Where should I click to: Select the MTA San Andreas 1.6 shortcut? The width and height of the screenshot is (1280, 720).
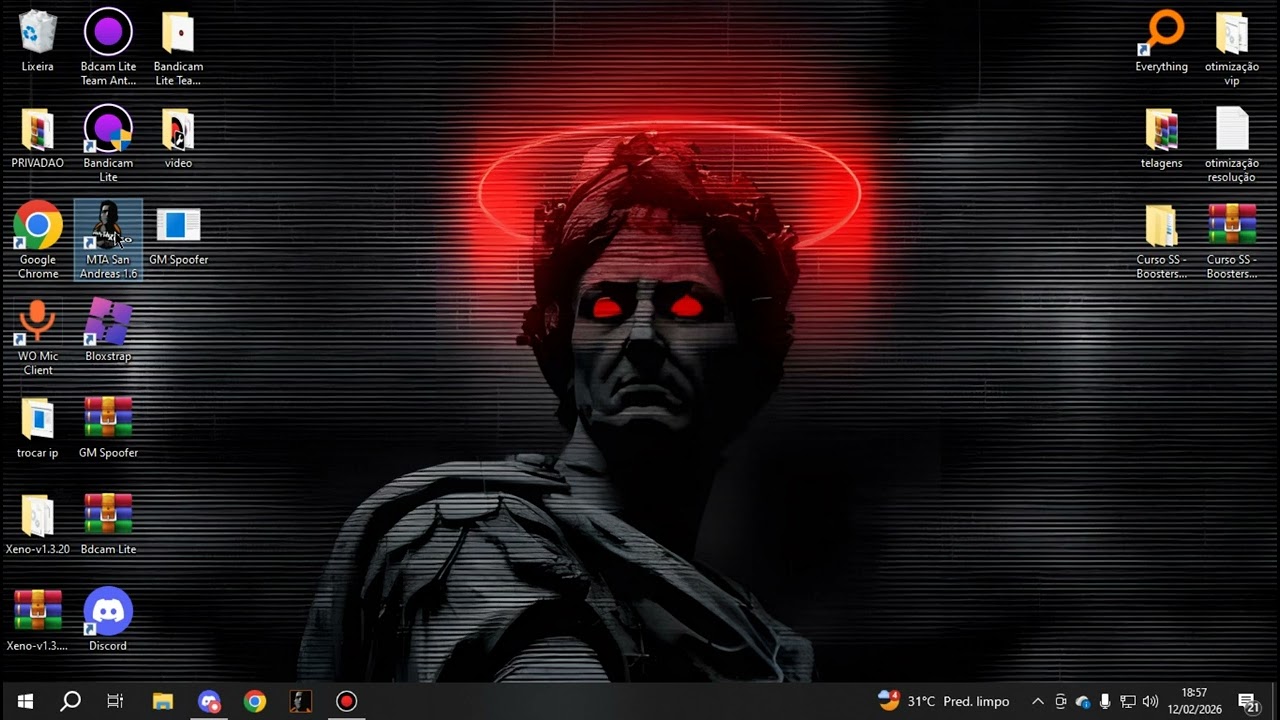(108, 240)
